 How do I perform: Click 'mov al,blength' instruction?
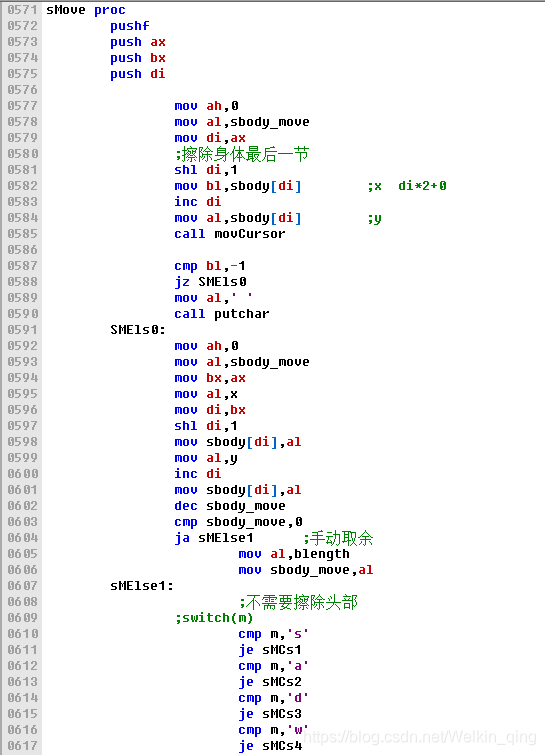[294, 554]
